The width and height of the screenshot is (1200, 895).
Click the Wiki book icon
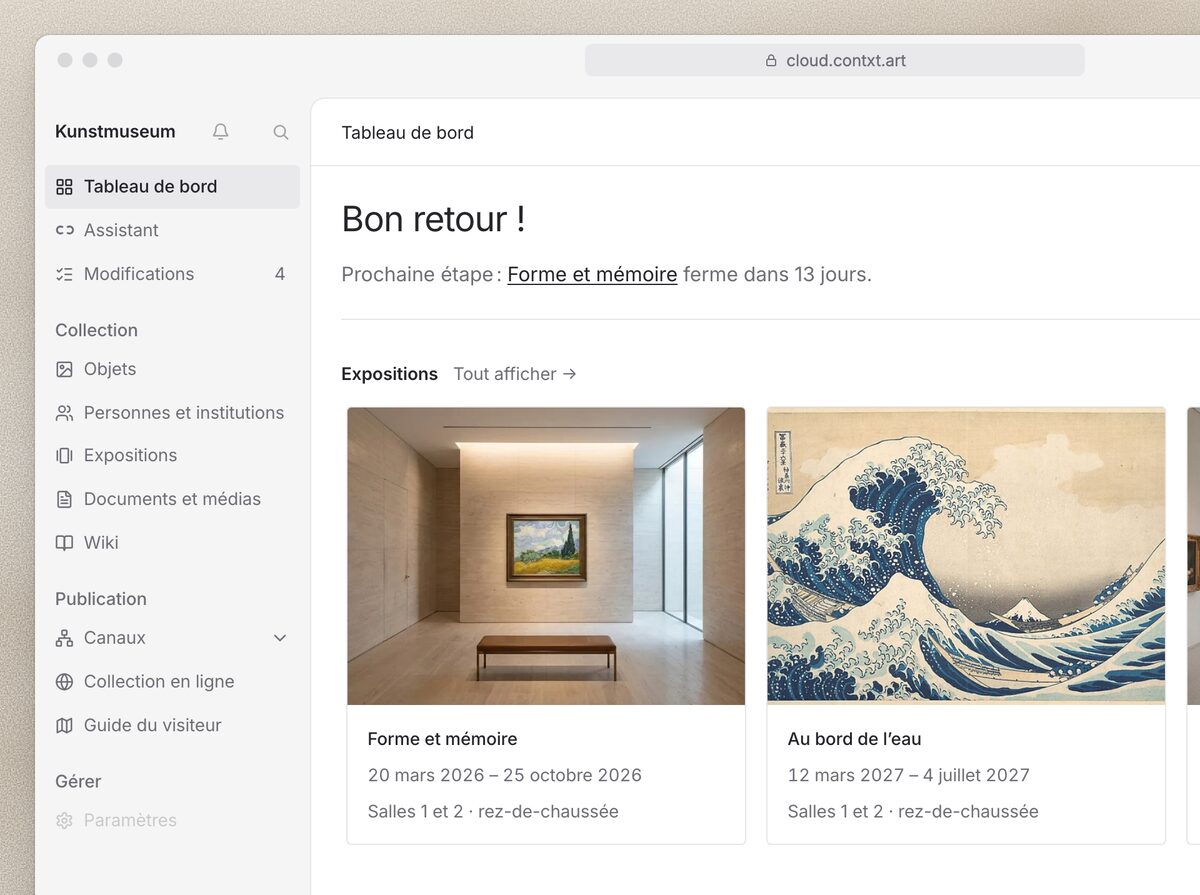tap(64, 543)
